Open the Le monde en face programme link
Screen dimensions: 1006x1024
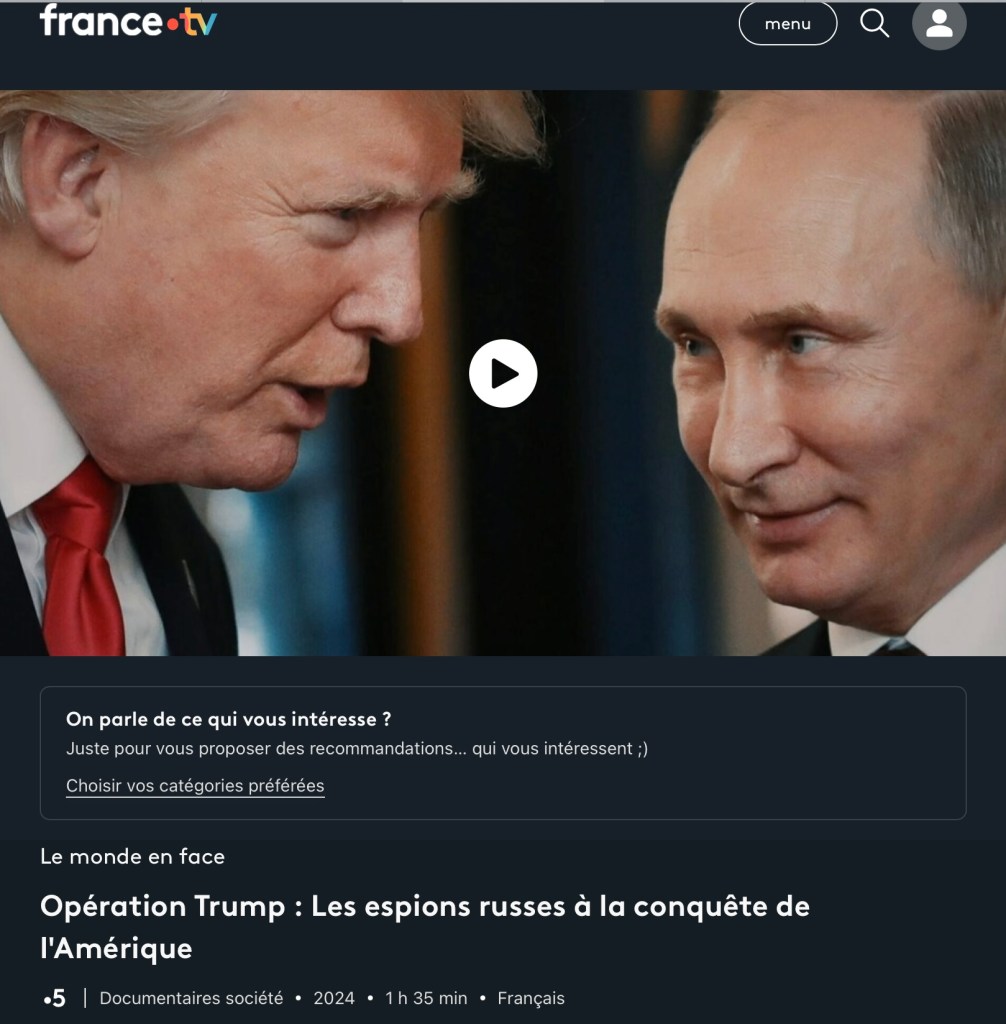click(x=133, y=856)
